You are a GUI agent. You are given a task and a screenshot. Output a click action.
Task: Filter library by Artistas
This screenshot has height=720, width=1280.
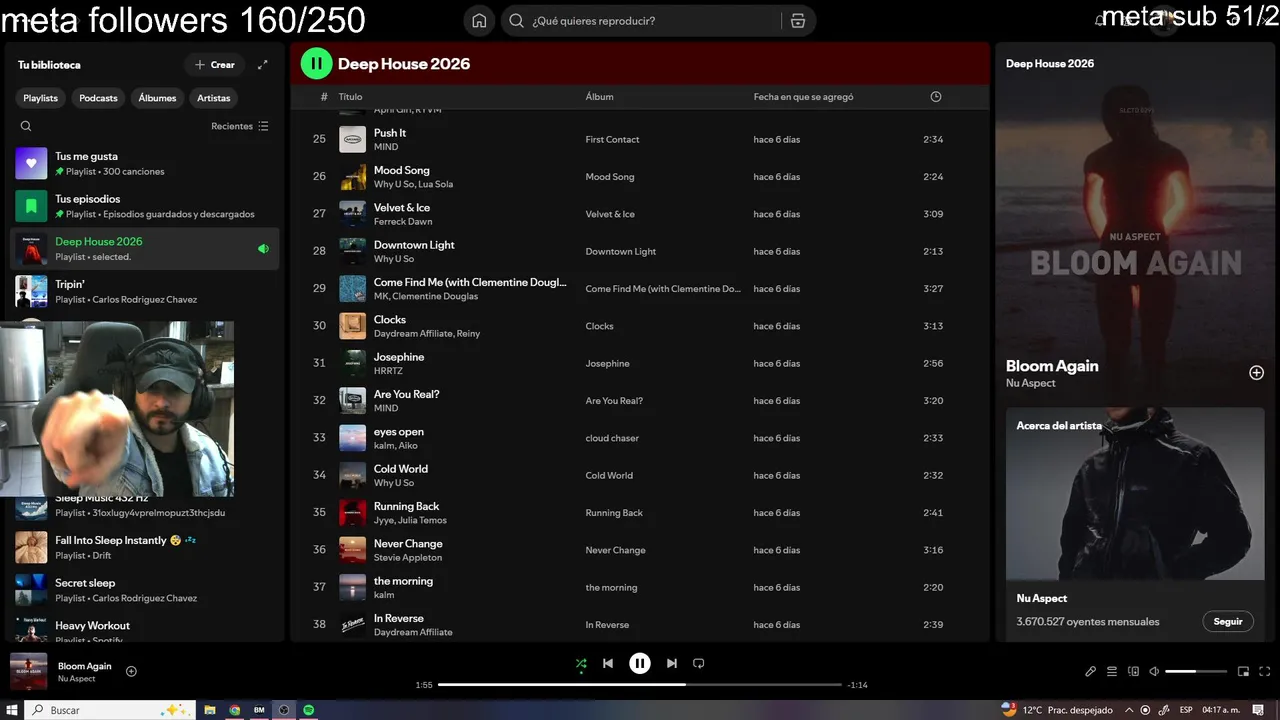(214, 98)
